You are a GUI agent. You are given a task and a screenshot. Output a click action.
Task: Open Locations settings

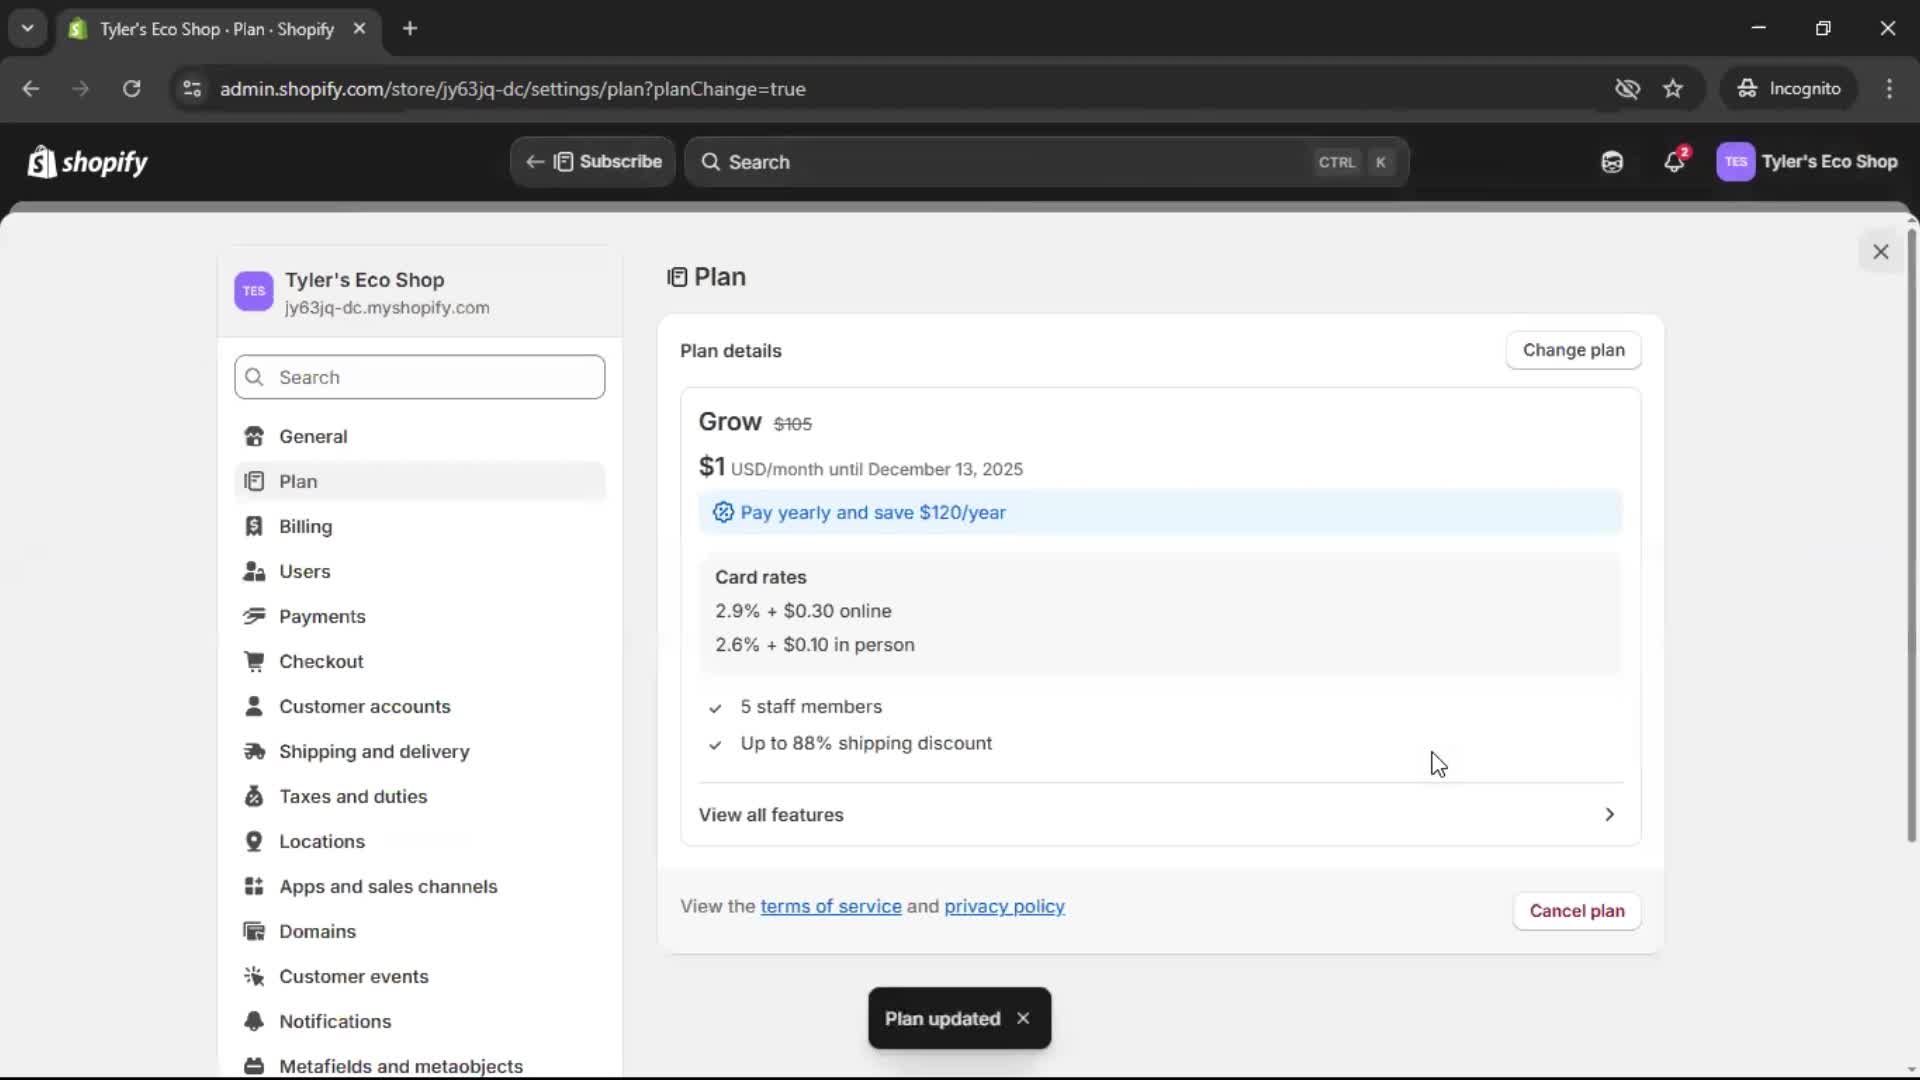(420, 842)
